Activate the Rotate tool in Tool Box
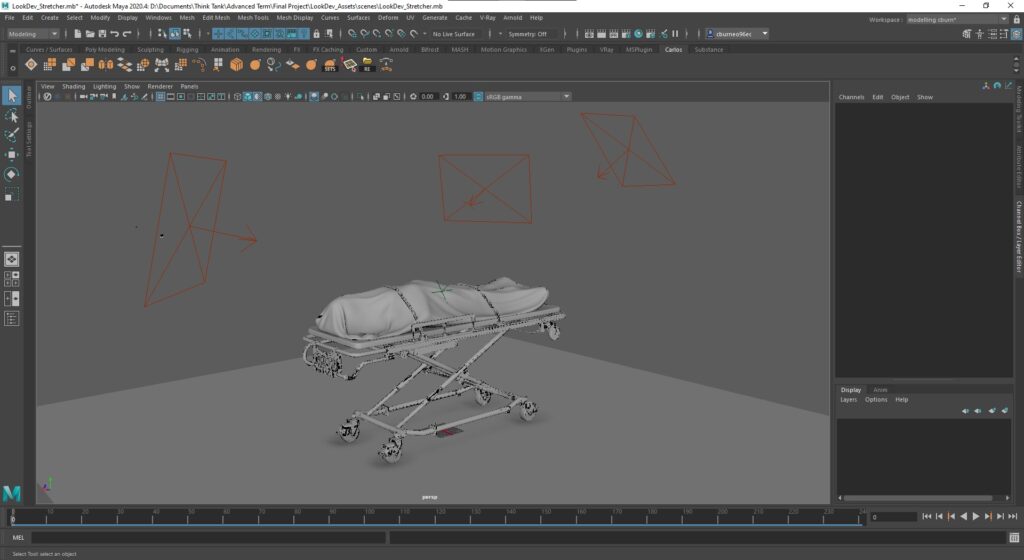The height and width of the screenshot is (560, 1024). (x=11, y=174)
